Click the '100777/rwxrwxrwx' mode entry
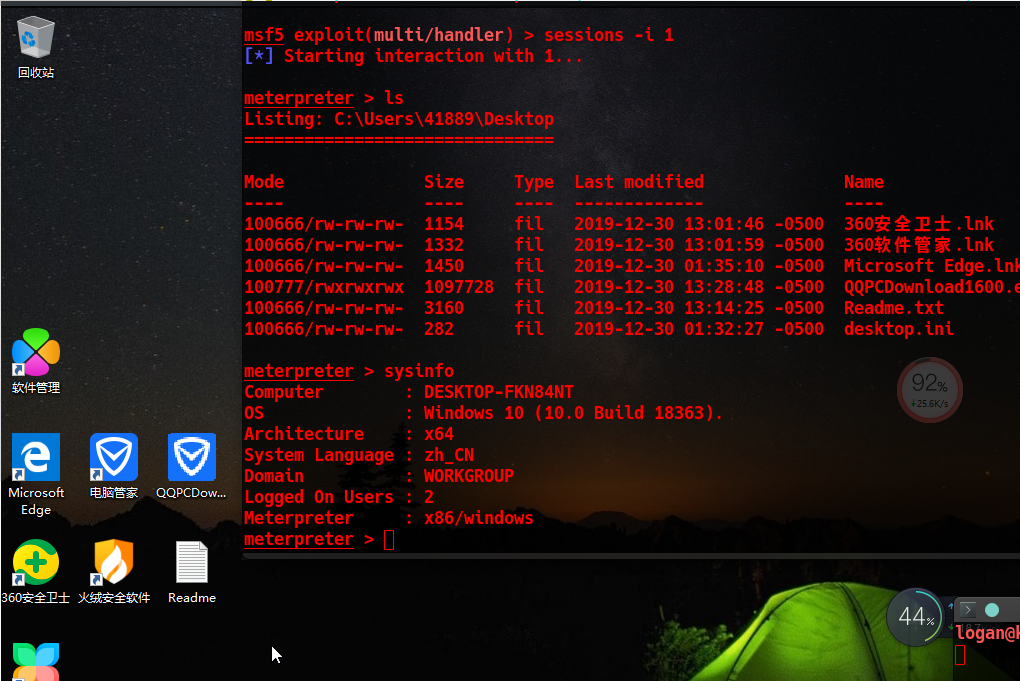 [x=324, y=287]
